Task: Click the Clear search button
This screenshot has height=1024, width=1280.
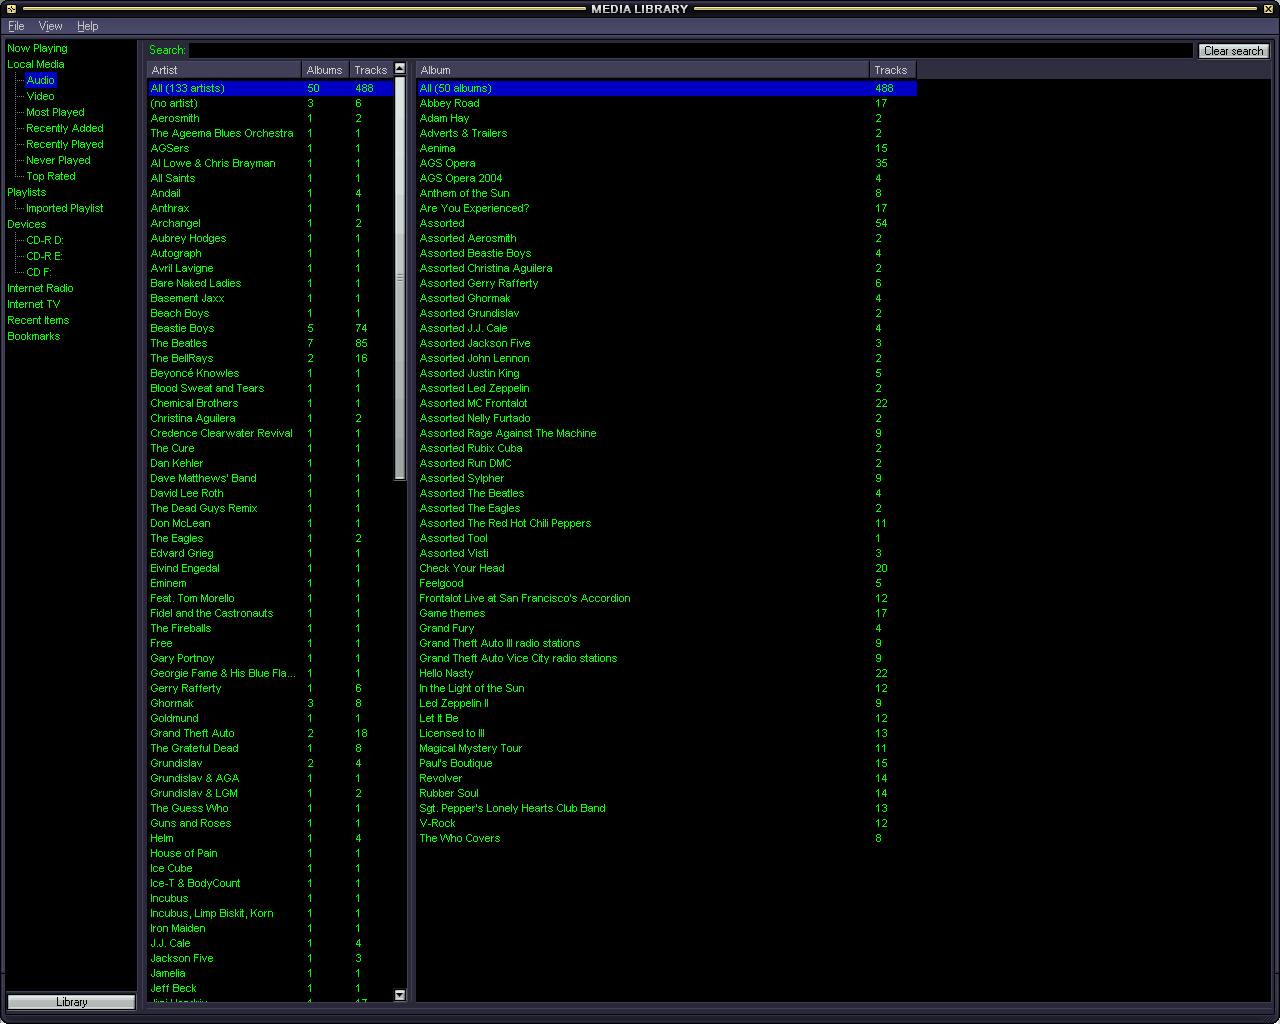Action: (x=1233, y=51)
